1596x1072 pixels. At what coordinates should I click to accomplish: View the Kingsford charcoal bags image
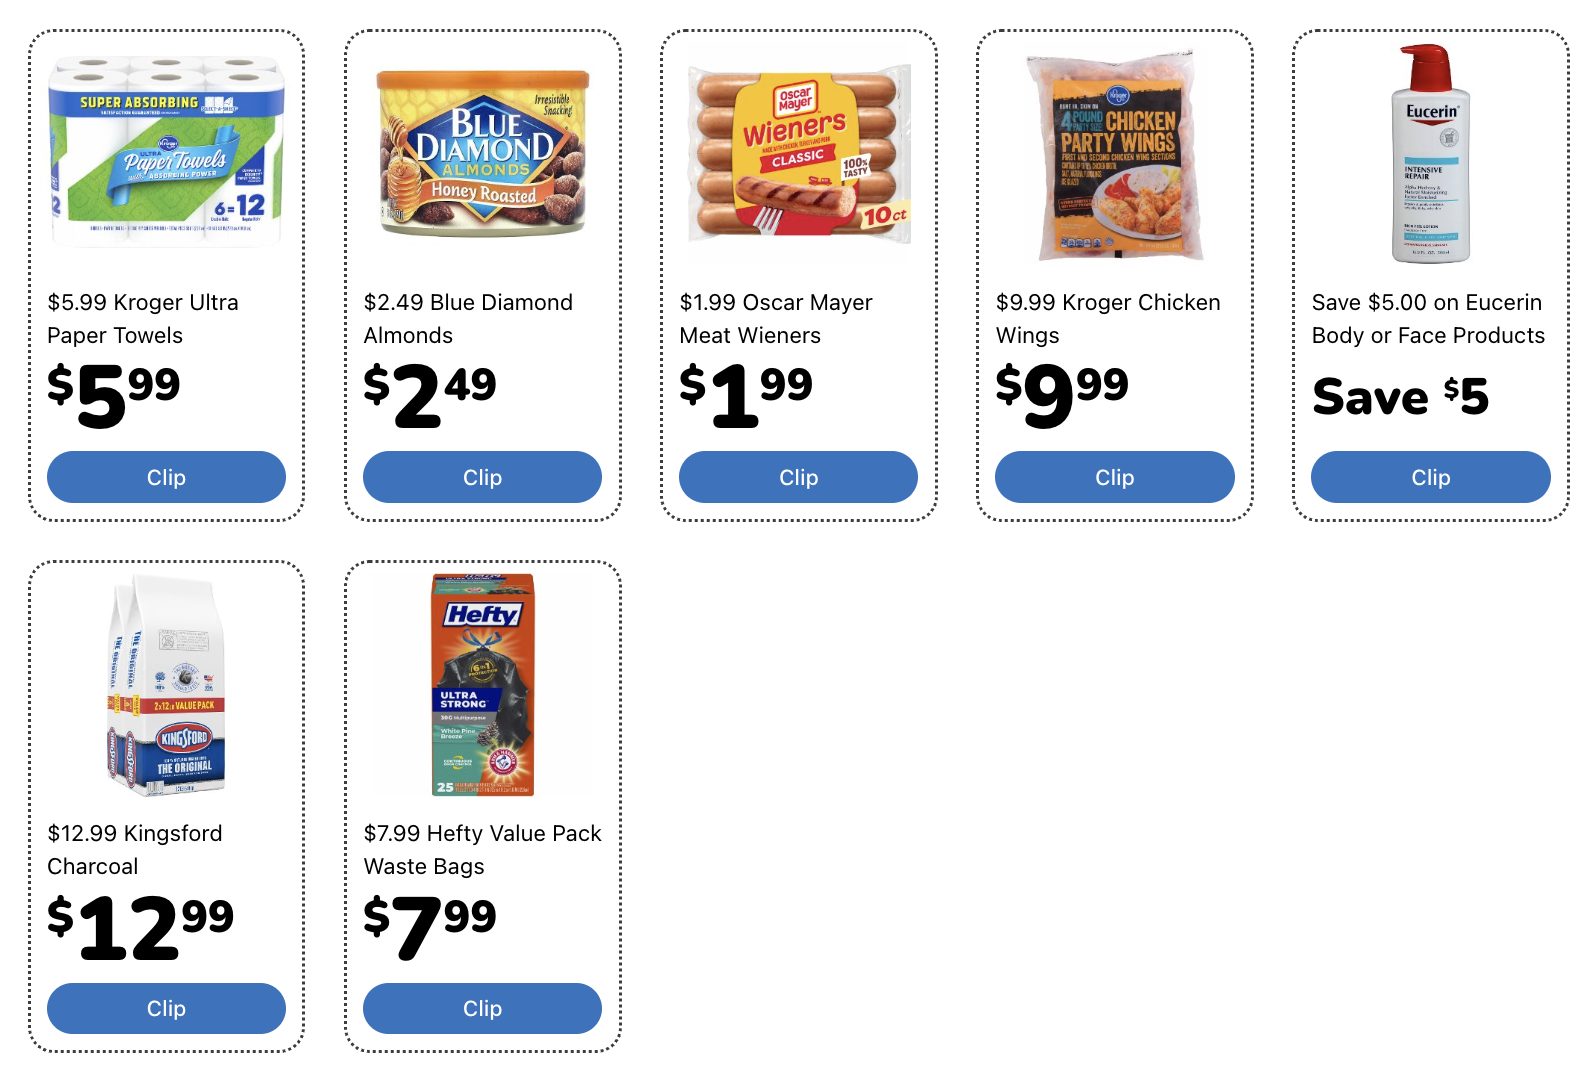click(x=167, y=685)
